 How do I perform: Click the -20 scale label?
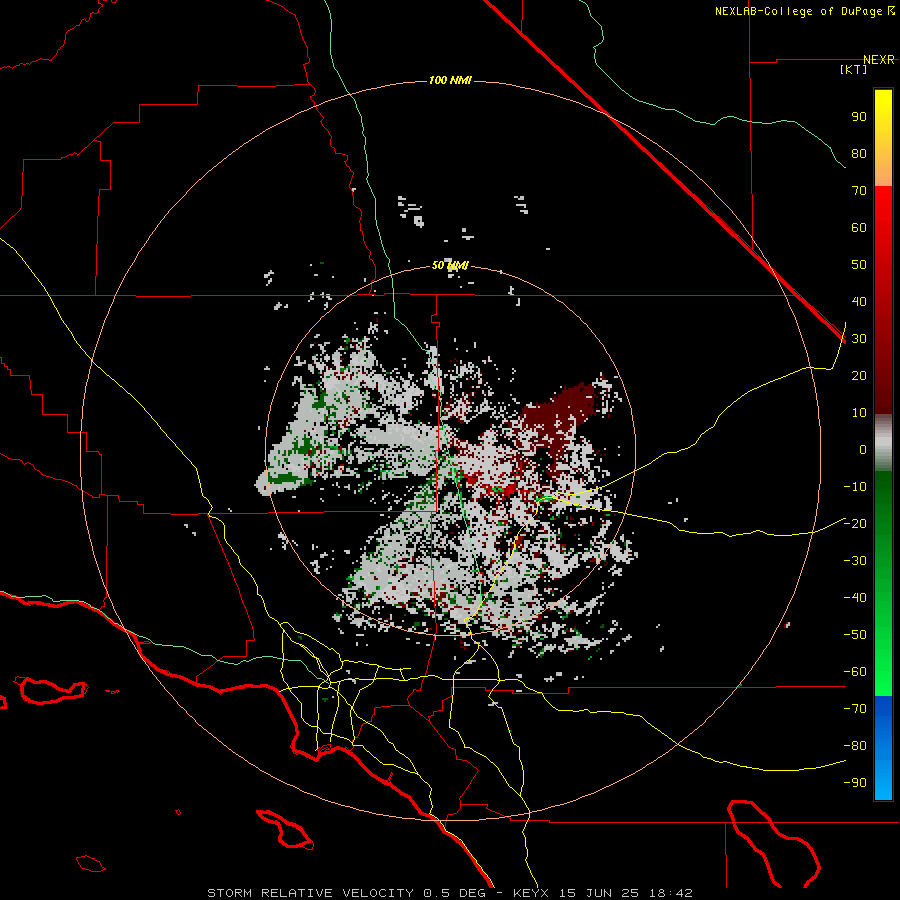(x=855, y=523)
